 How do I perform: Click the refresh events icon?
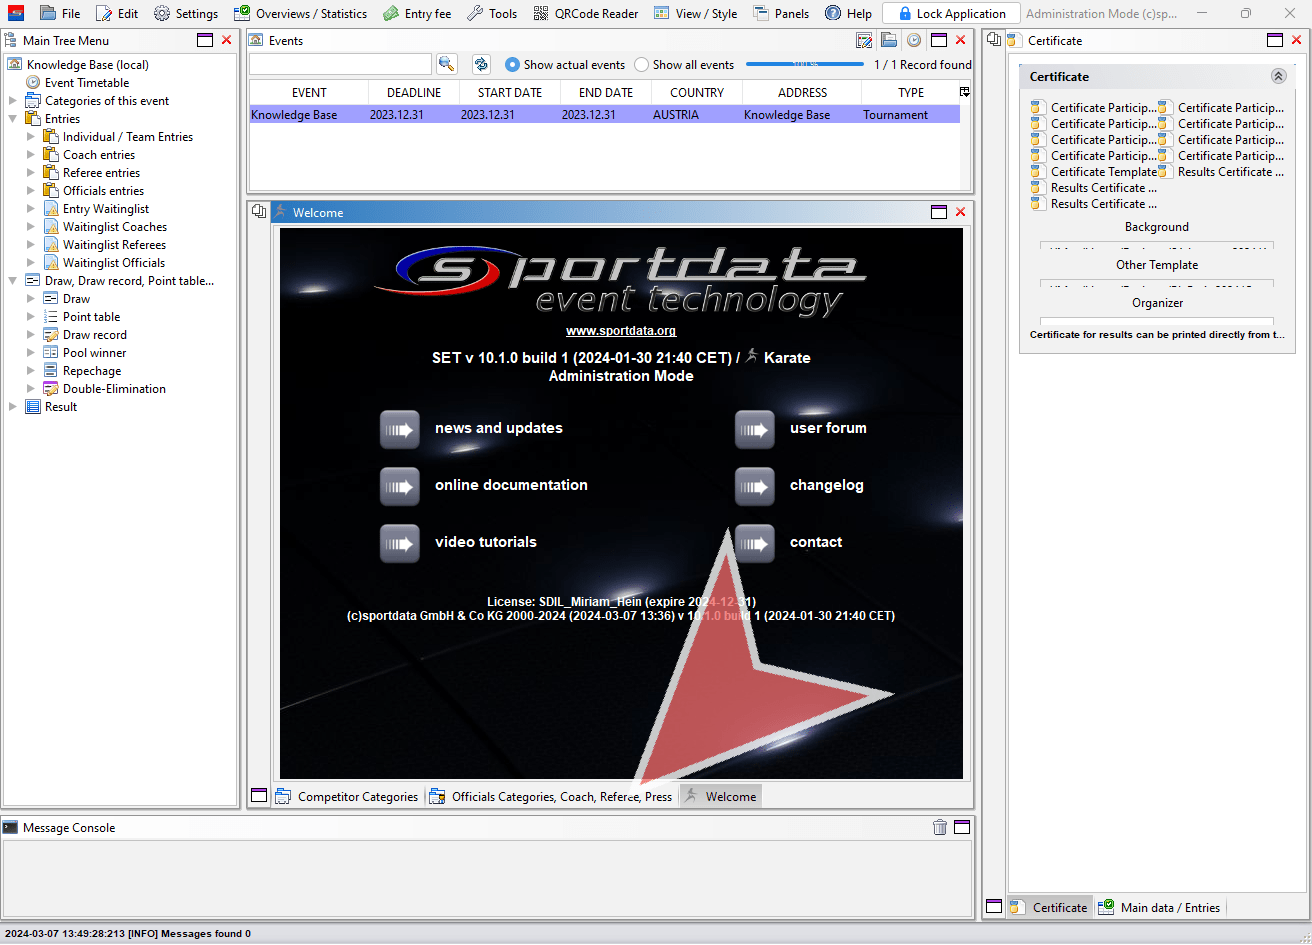click(481, 64)
